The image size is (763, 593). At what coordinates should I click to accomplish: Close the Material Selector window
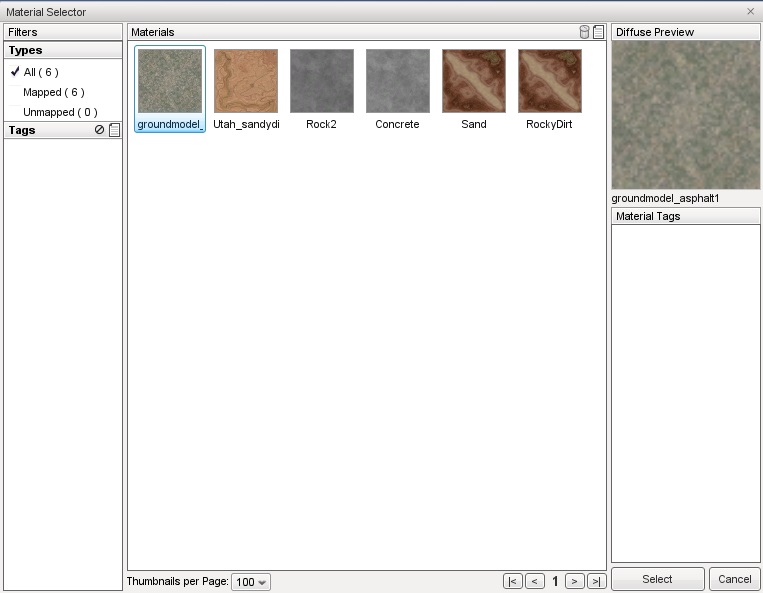tap(750, 12)
